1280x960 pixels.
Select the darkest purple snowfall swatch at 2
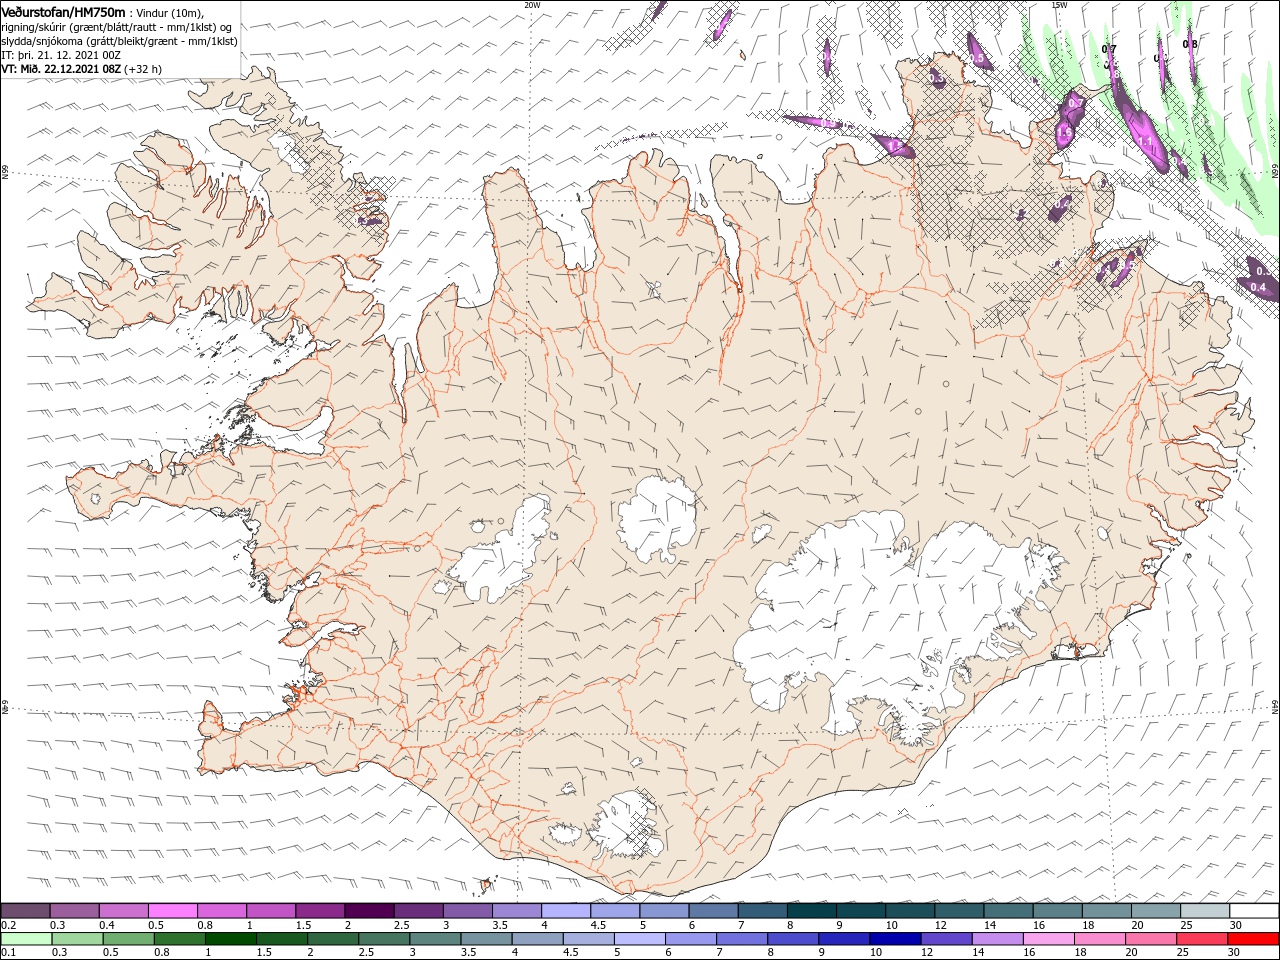(368, 911)
